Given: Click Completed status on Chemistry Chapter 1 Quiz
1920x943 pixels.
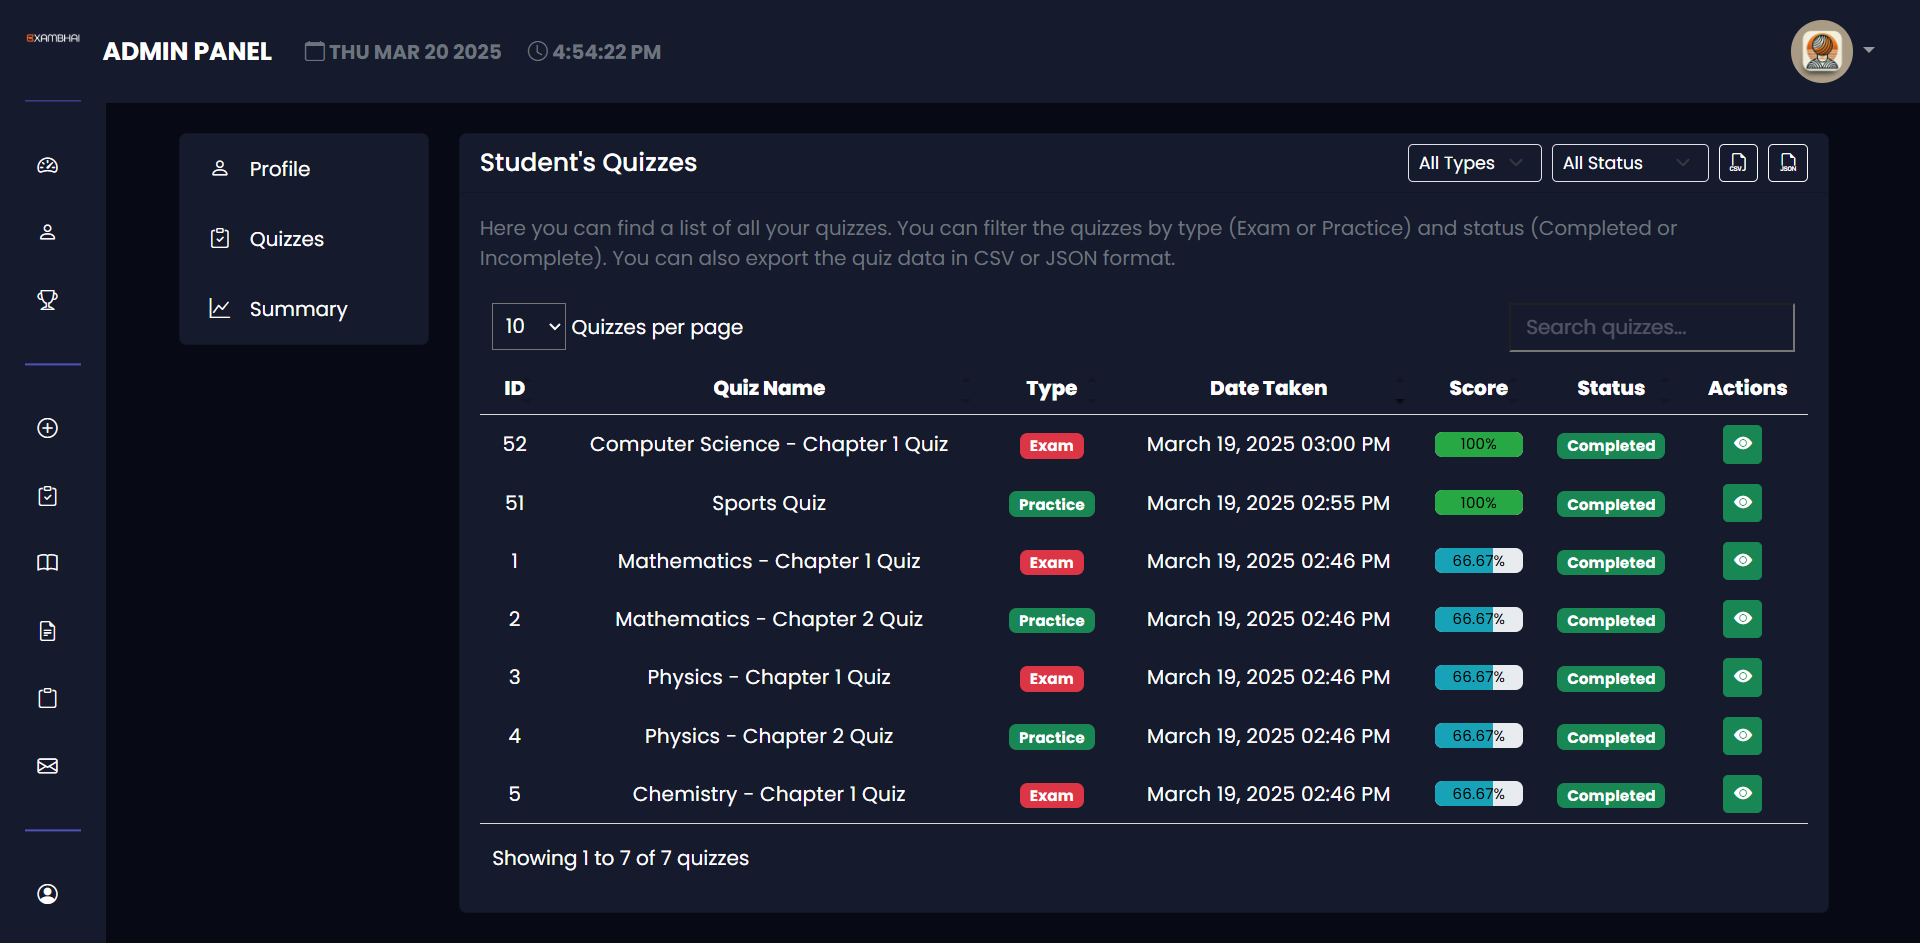Looking at the screenshot, I should 1610,795.
